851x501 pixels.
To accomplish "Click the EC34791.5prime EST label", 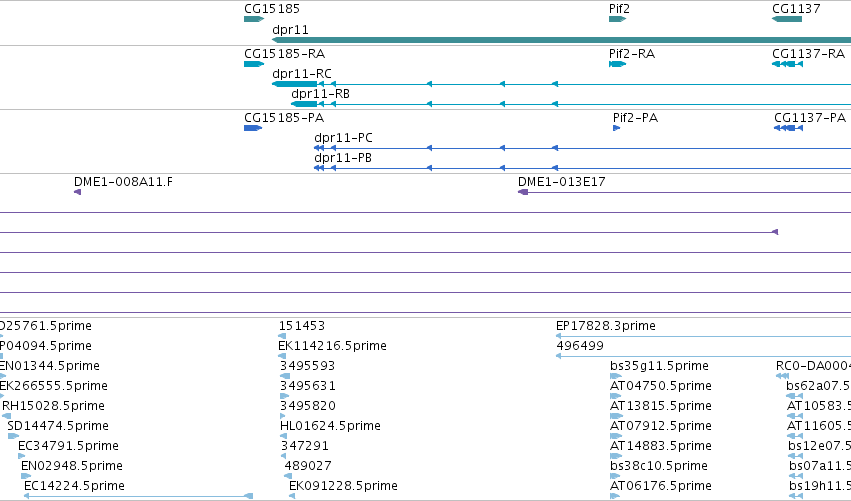I will 68,446.
